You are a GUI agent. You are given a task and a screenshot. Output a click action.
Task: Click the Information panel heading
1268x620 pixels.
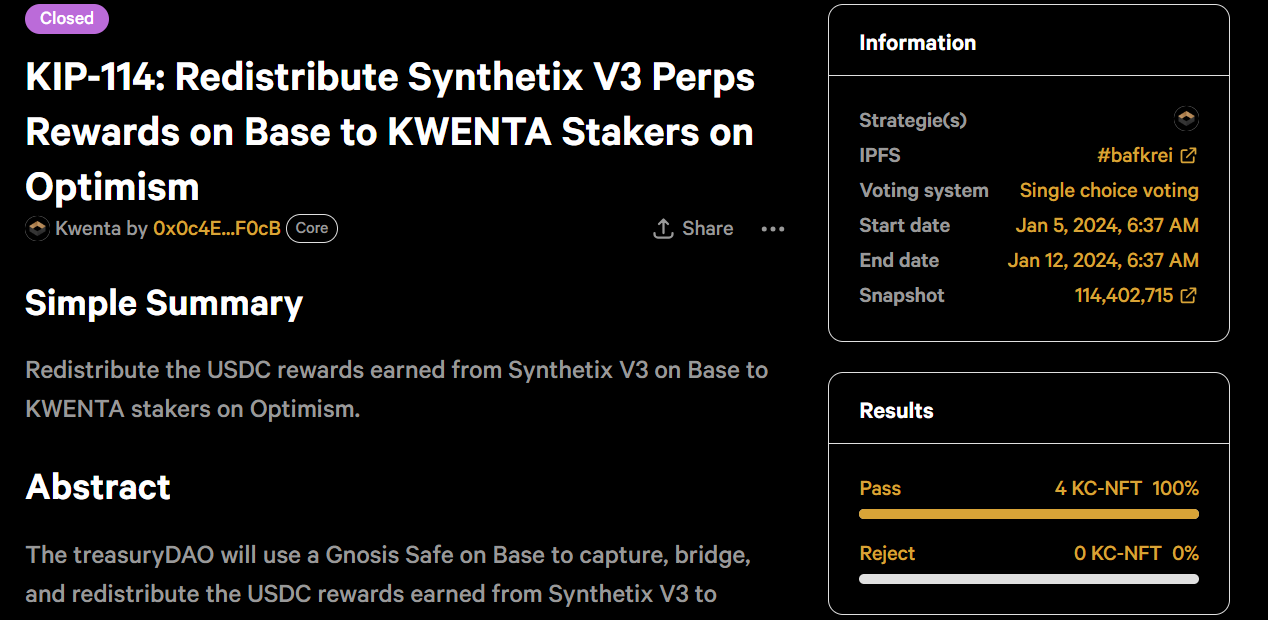[x=917, y=43]
